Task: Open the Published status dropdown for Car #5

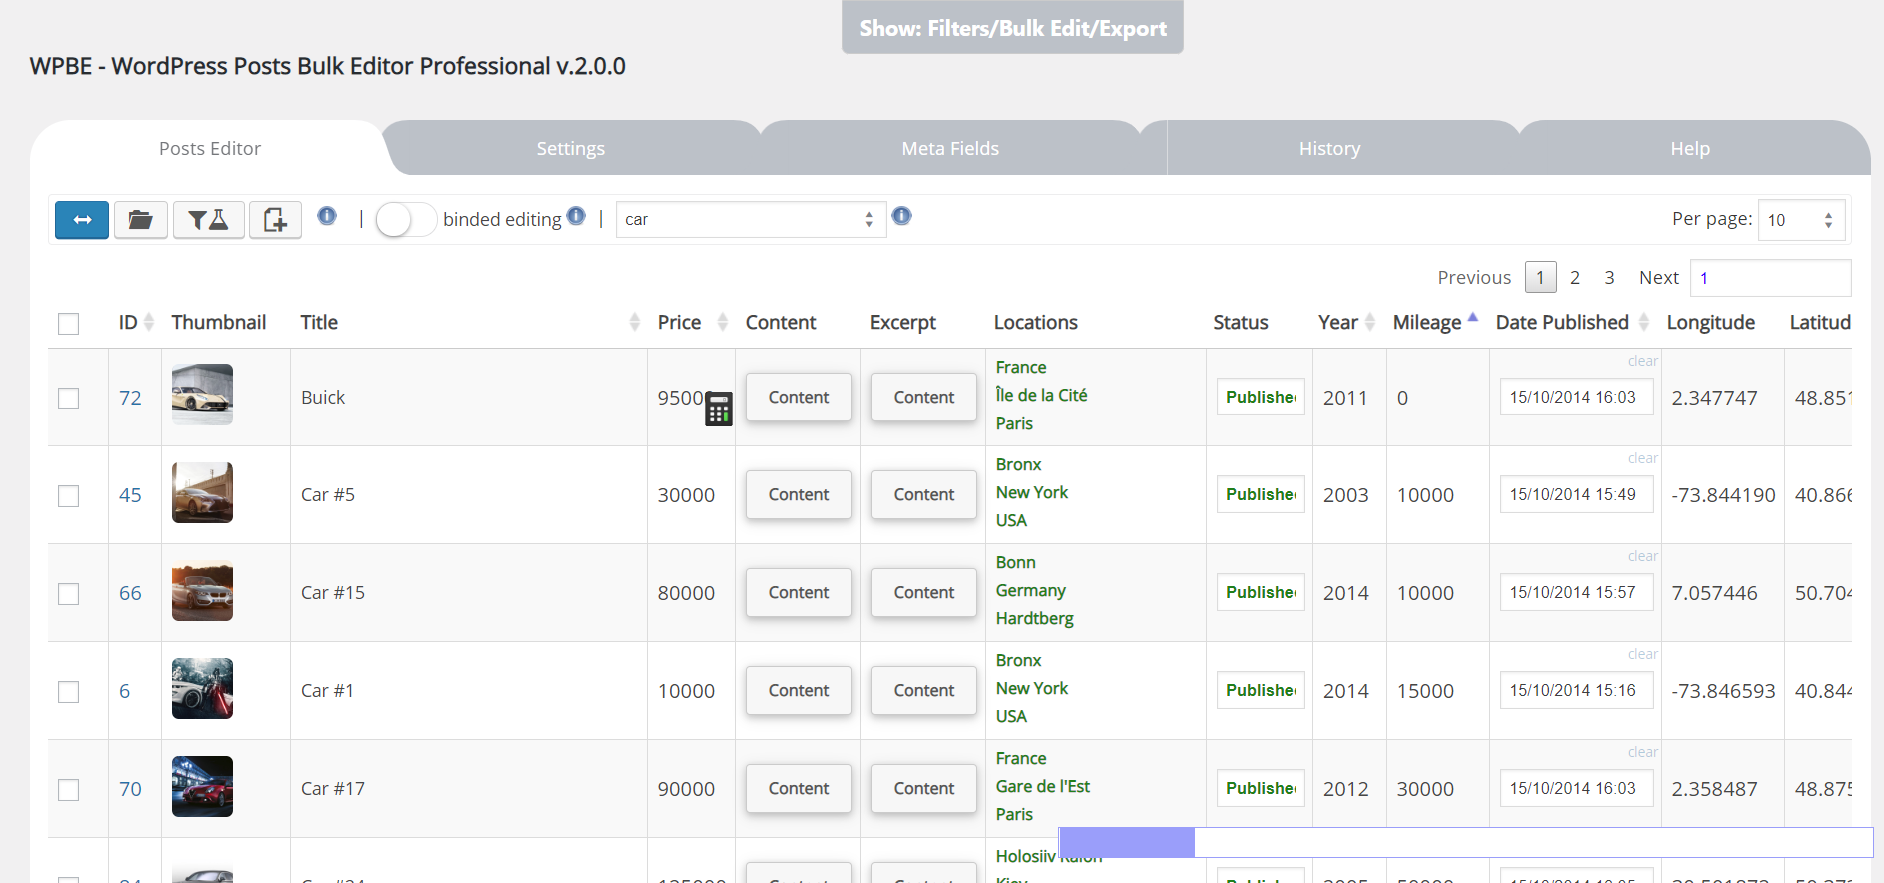Action: [x=1260, y=495]
